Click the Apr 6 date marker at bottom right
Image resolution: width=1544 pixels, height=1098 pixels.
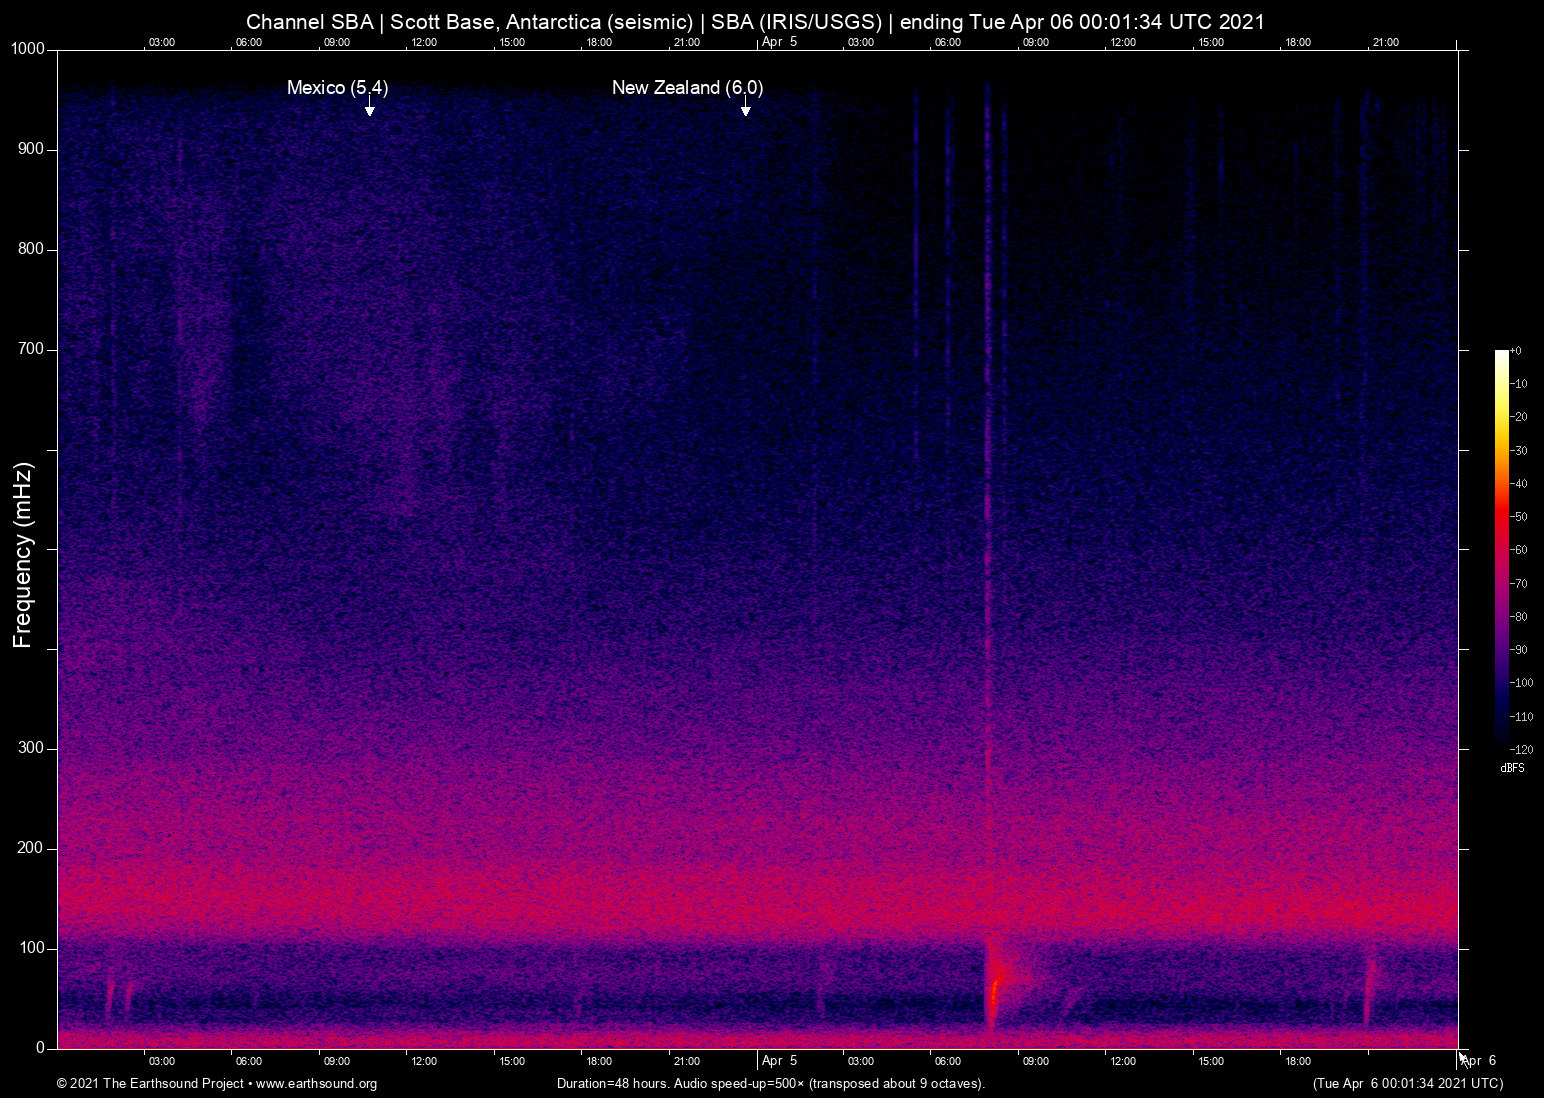point(1480,1061)
